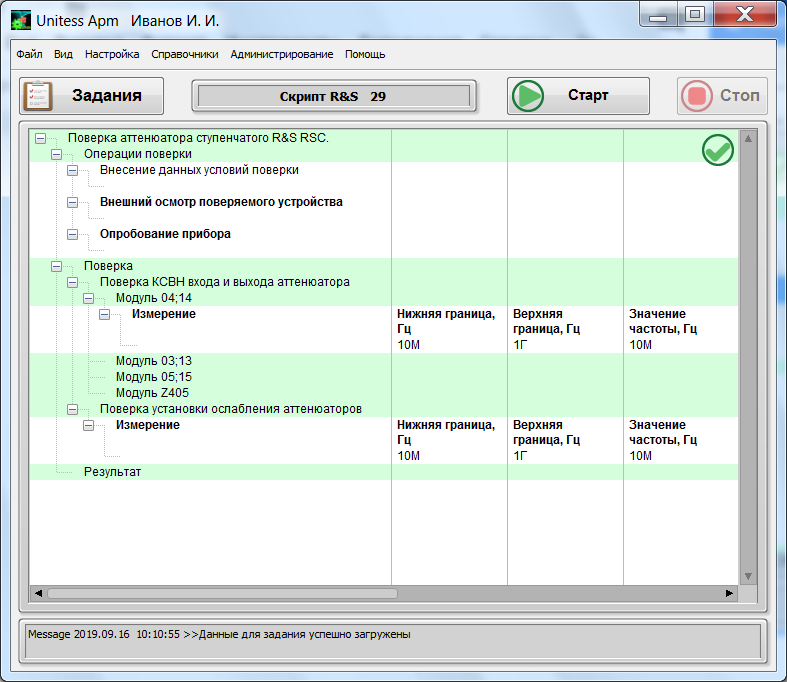Select the Результат tree item
This screenshot has width=787, height=682.
click(112, 471)
